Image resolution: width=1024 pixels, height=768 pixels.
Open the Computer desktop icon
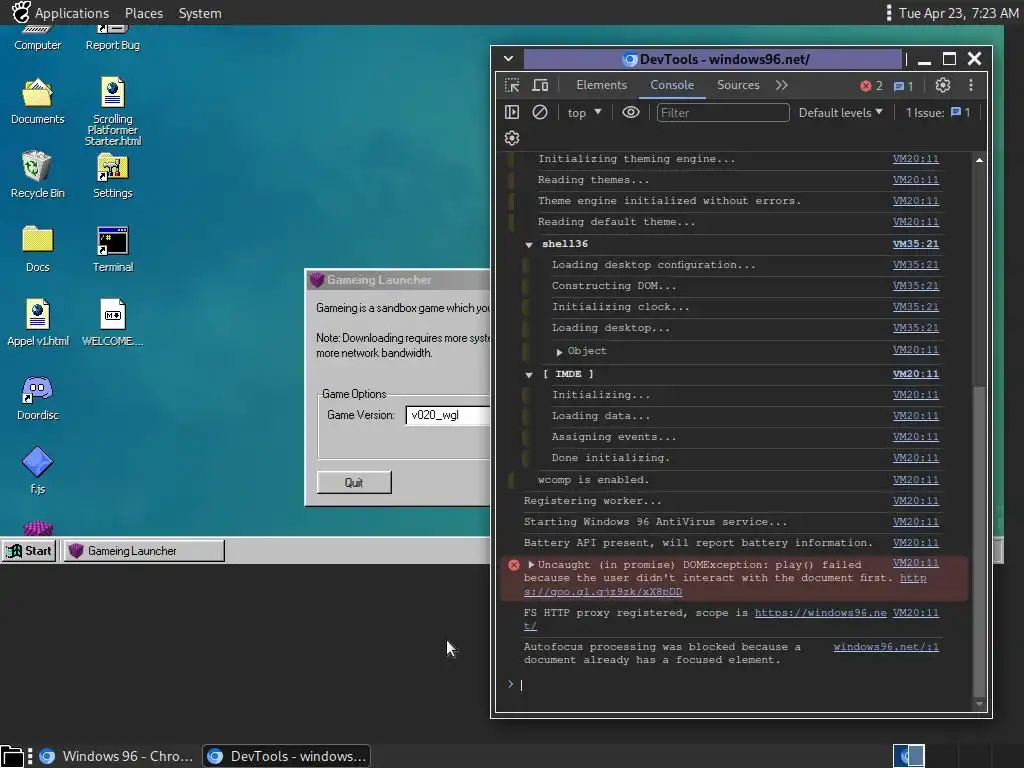37,38
